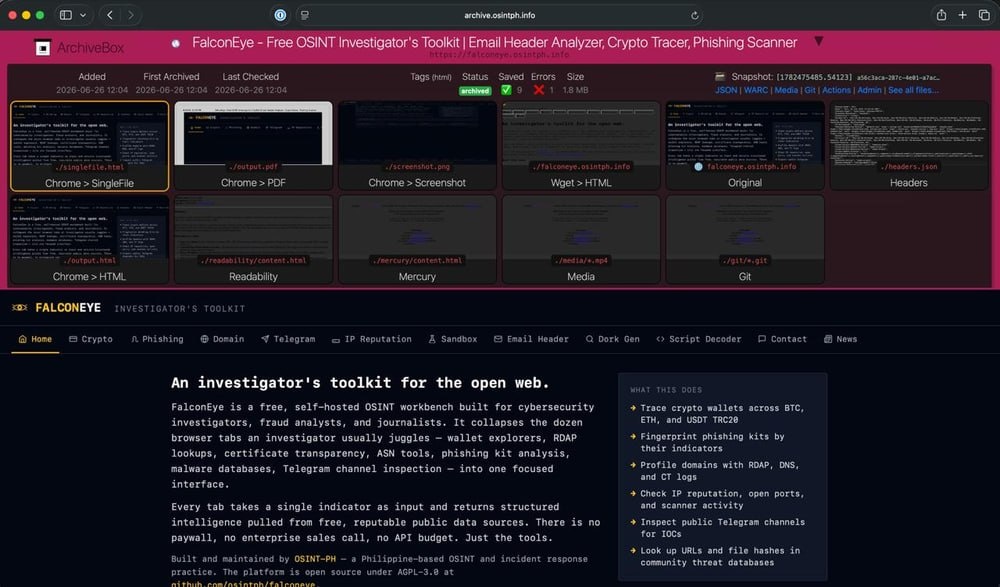Open the JSON snapshot link
The width and height of the screenshot is (1000, 587).
point(726,90)
